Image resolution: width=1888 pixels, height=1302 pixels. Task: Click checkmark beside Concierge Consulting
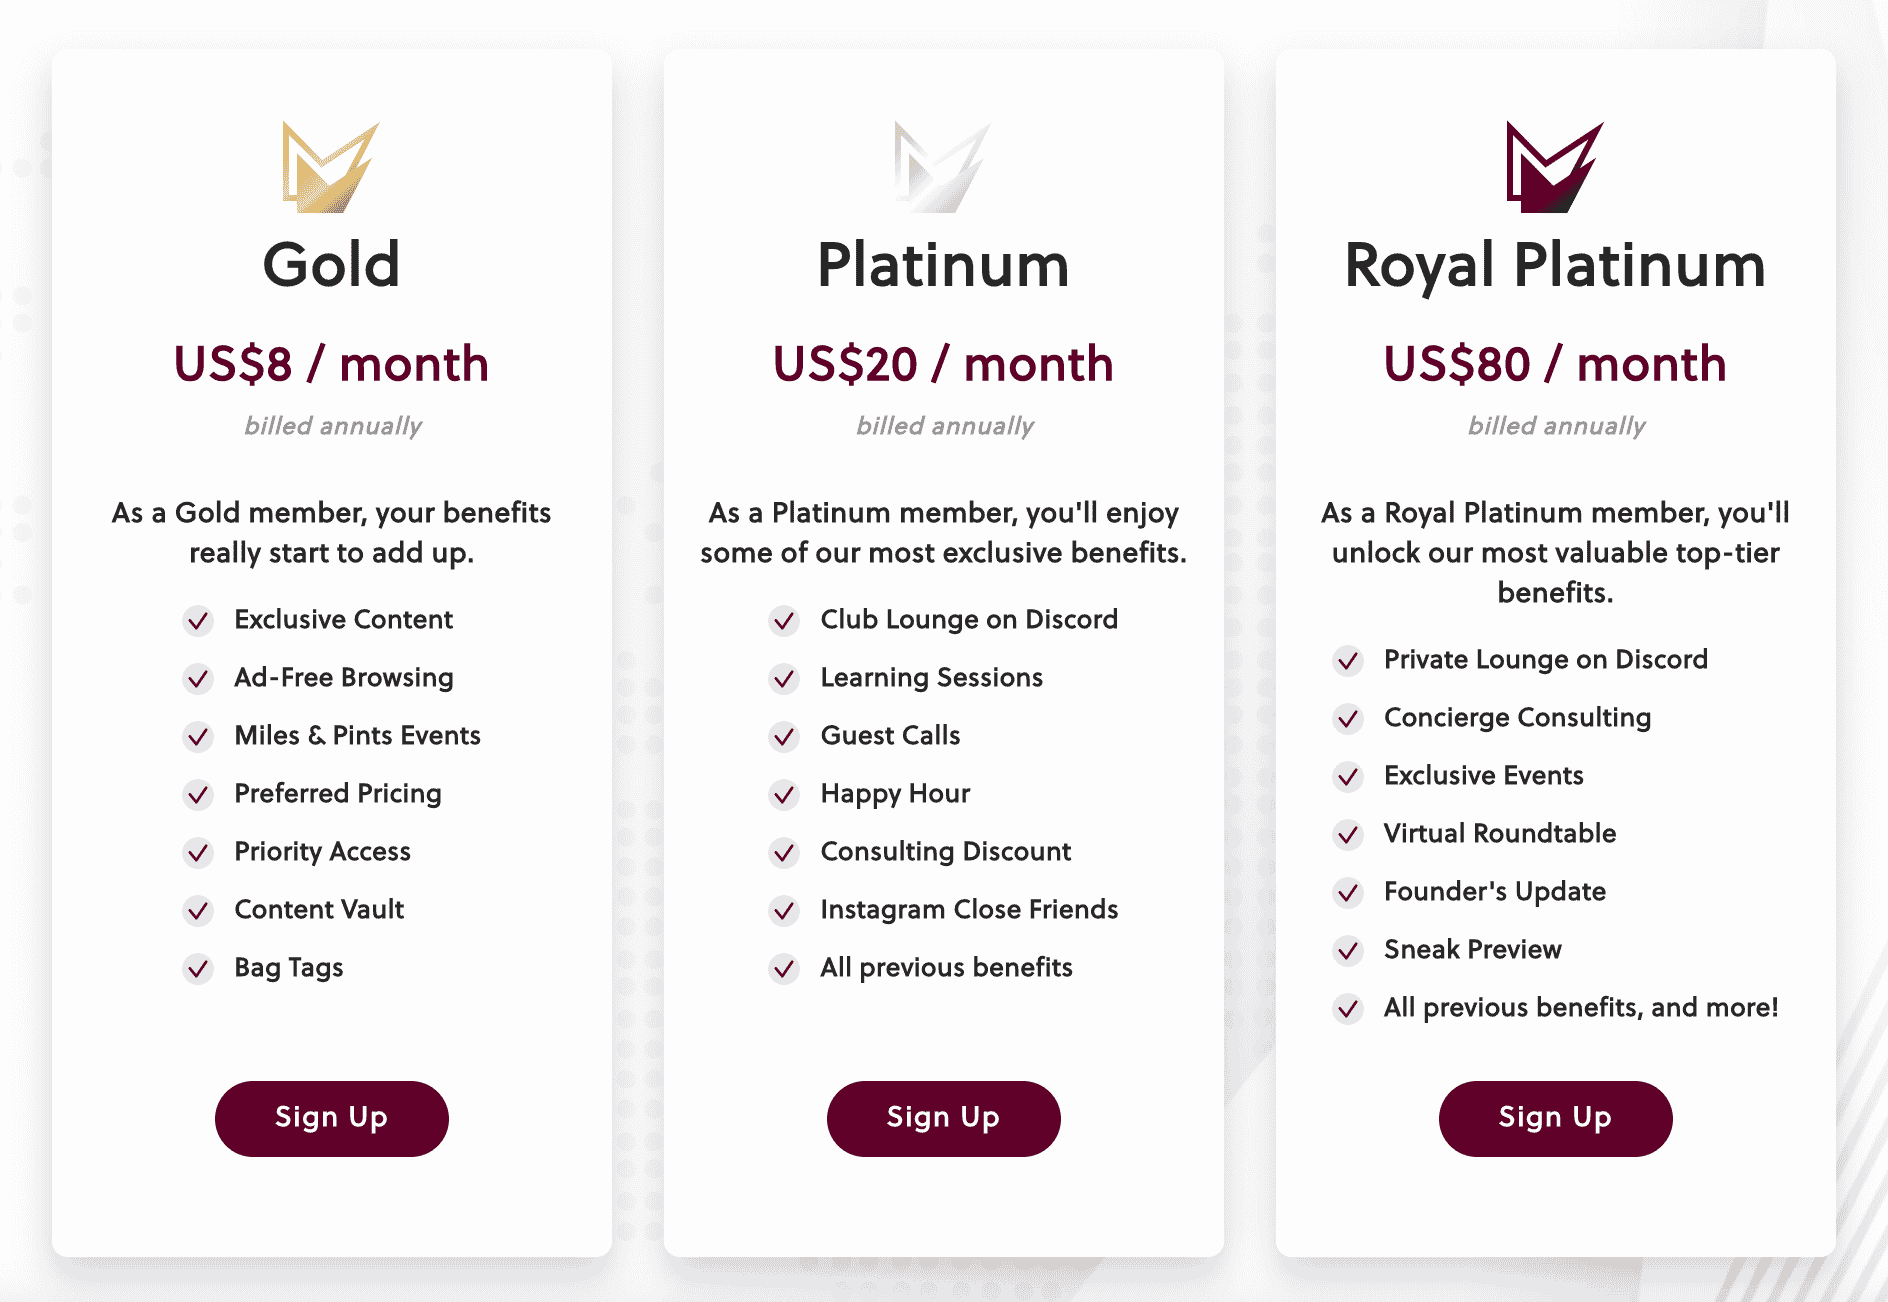(1348, 719)
